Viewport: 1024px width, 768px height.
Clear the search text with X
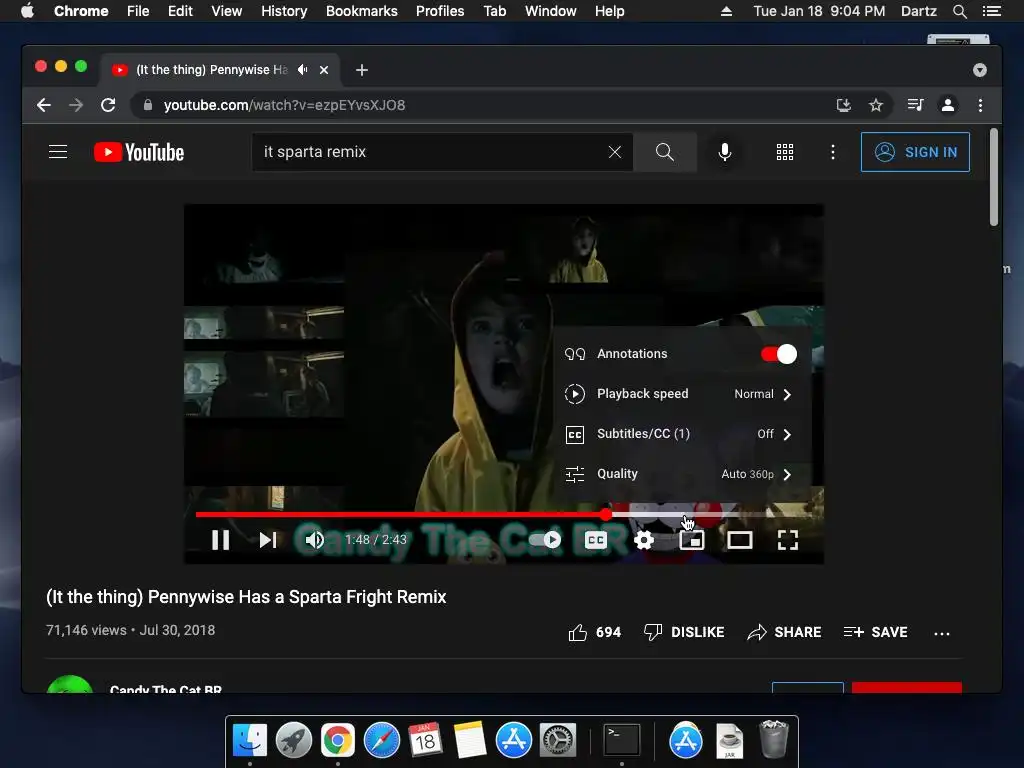click(x=615, y=152)
